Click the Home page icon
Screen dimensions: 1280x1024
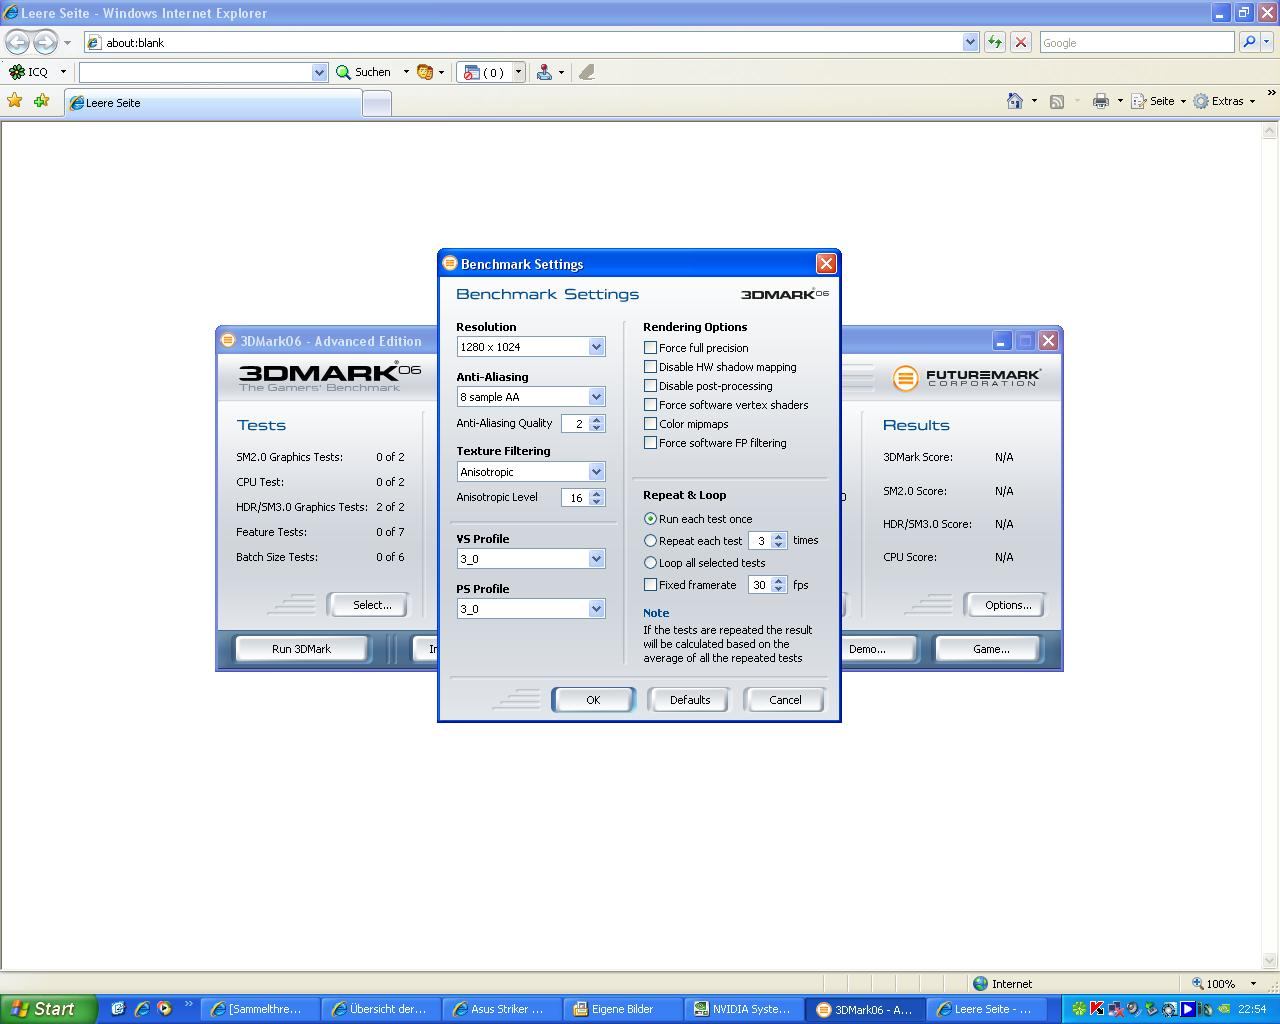1015,101
